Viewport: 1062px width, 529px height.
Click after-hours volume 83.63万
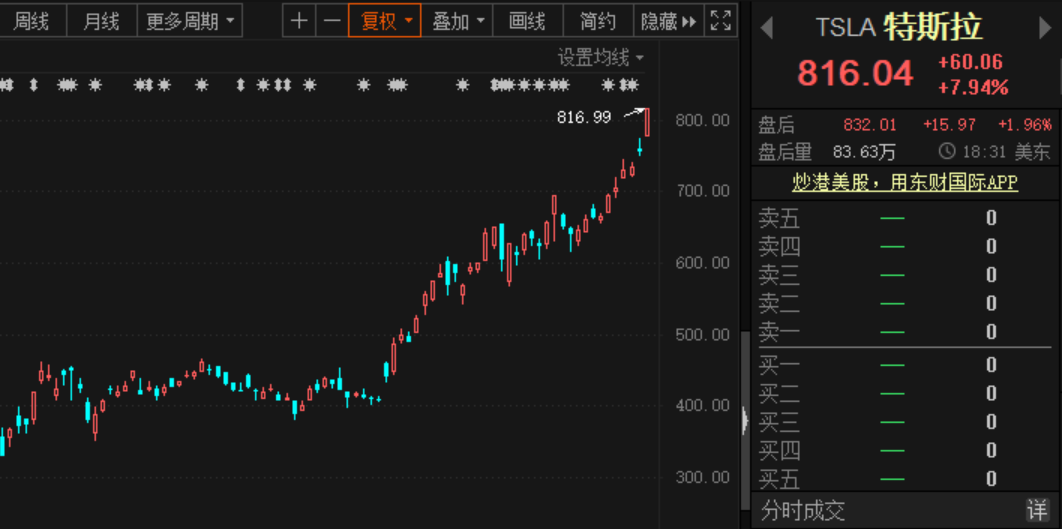864,152
